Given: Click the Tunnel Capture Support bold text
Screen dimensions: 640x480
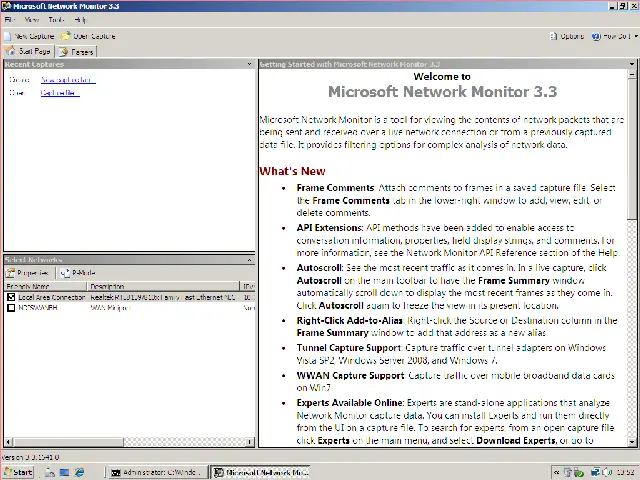Looking at the screenshot, I should pyautogui.click(x=349, y=348).
